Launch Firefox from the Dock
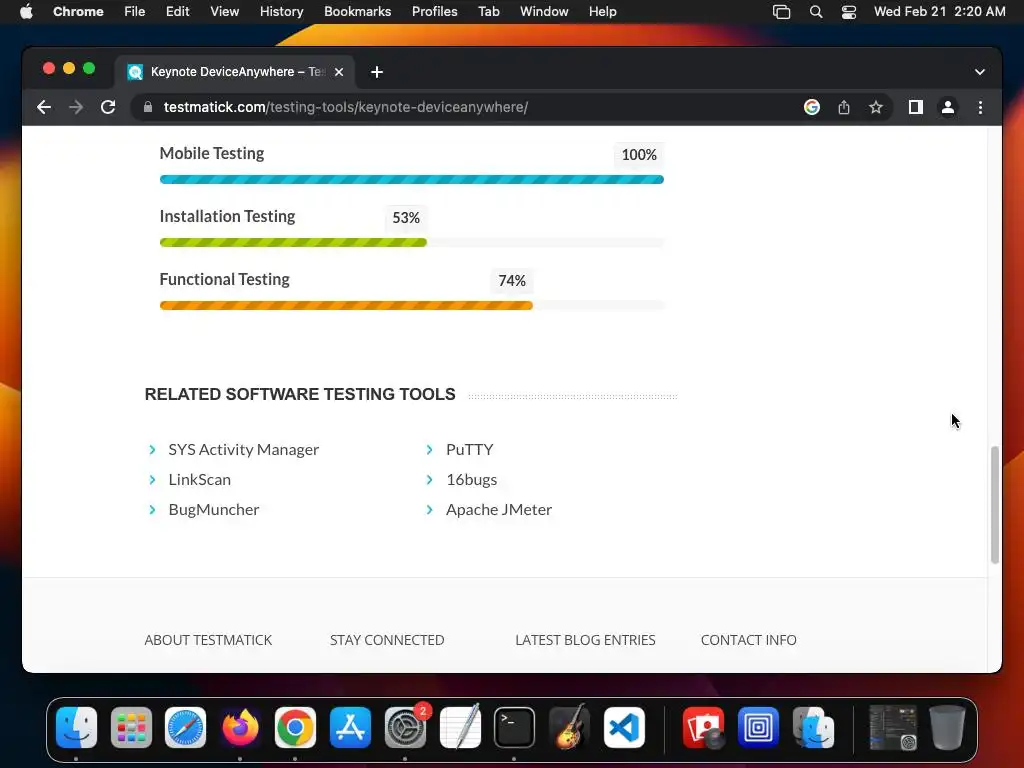This screenshot has width=1024, height=768. click(240, 728)
